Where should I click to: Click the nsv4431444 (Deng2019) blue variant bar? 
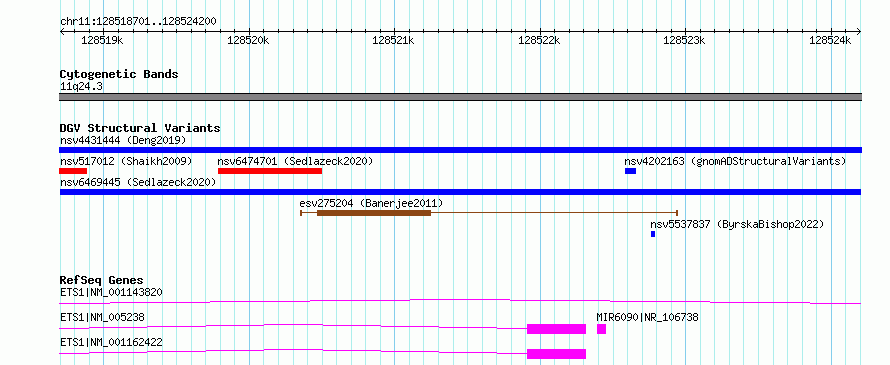460,150
